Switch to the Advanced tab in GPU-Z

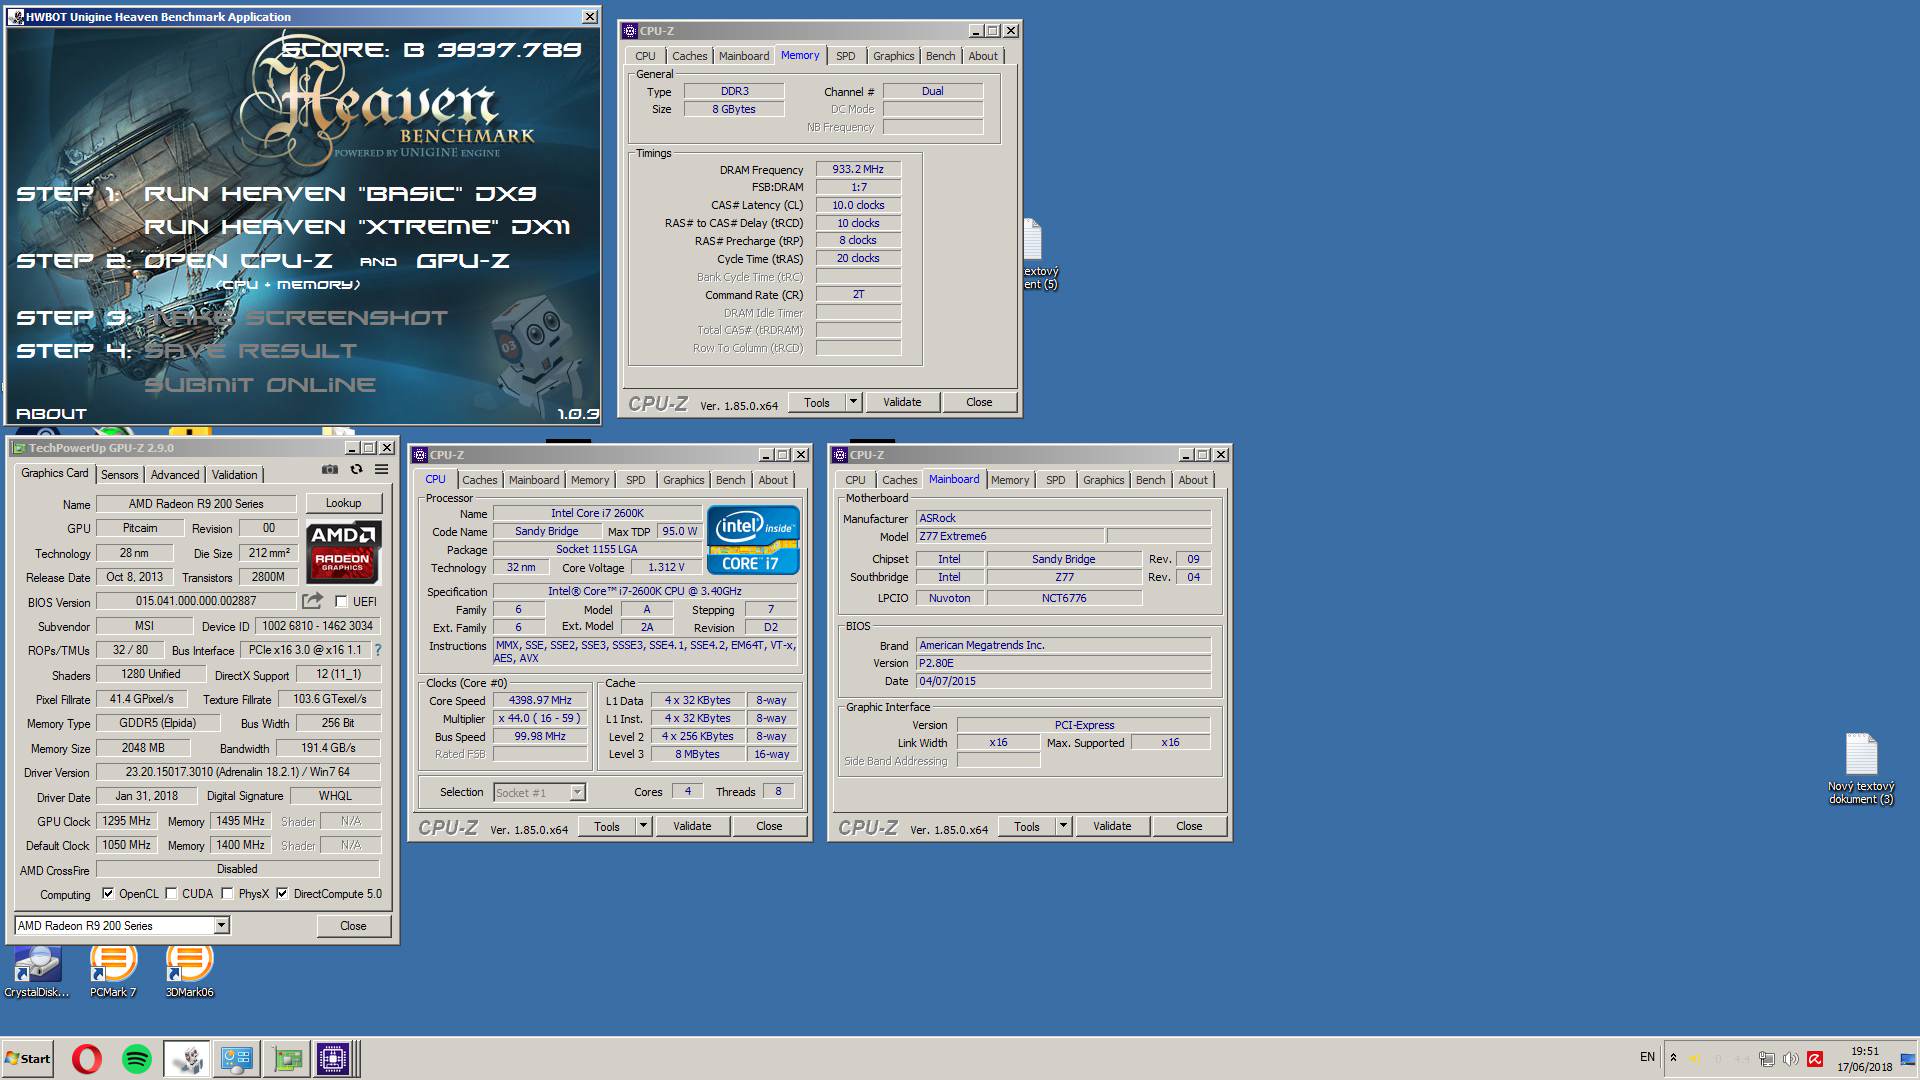tap(175, 475)
